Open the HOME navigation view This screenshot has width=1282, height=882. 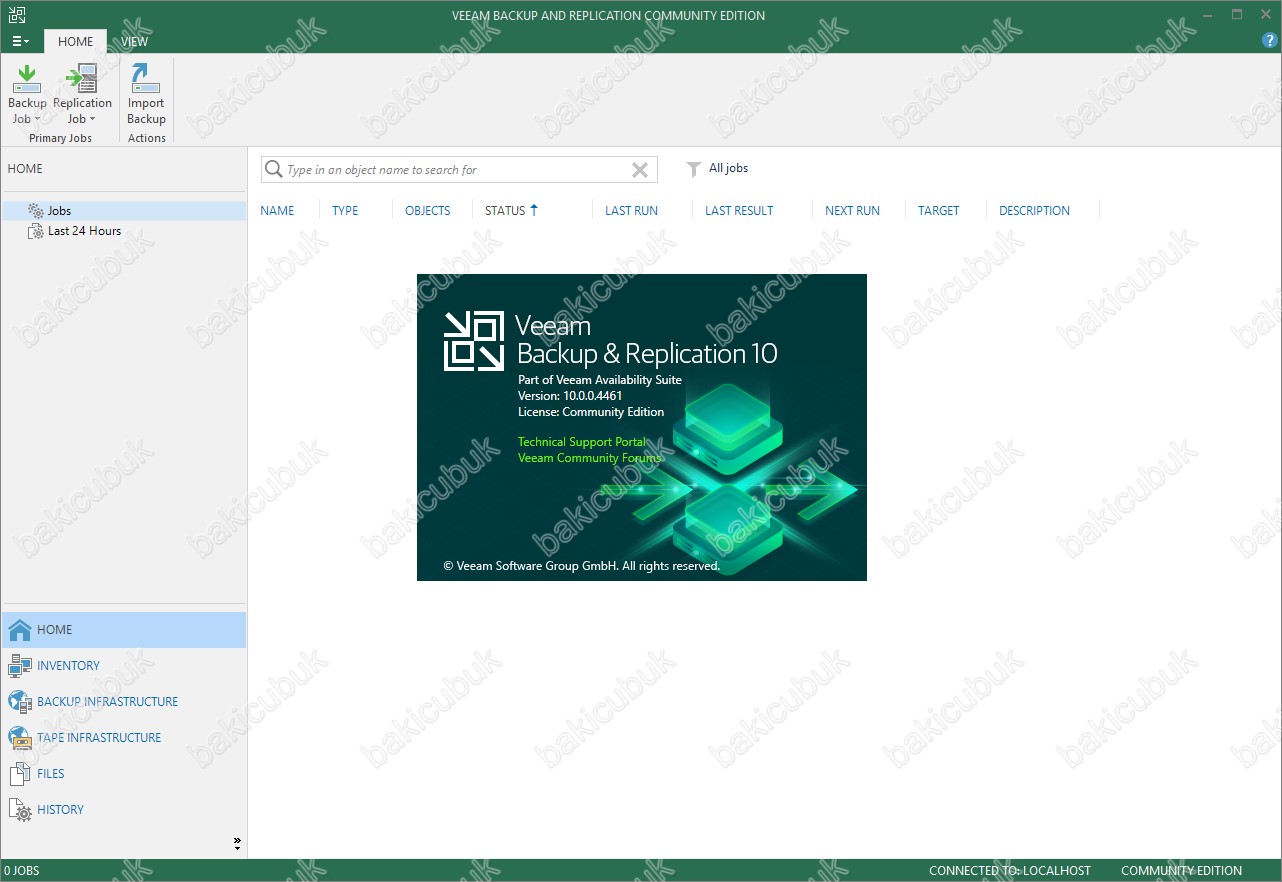click(x=124, y=630)
